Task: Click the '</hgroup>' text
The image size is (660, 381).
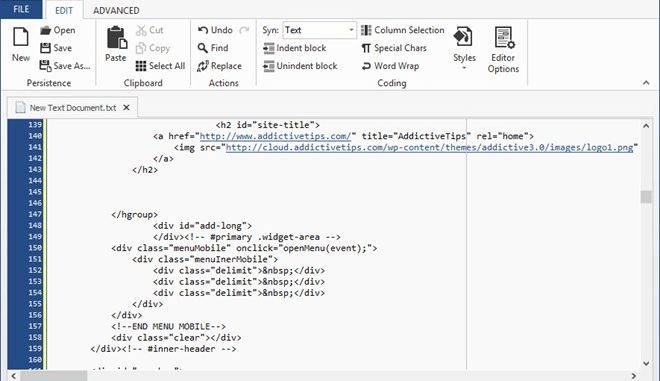Action: (135, 215)
